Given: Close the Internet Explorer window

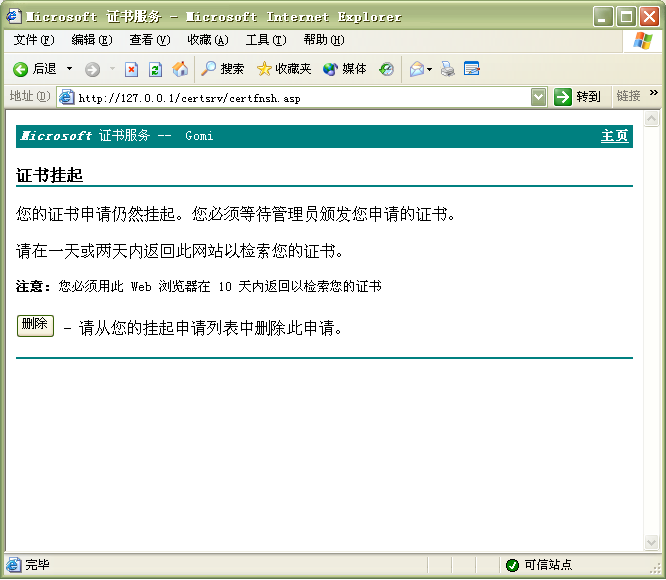Looking at the screenshot, I should (649, 17).
